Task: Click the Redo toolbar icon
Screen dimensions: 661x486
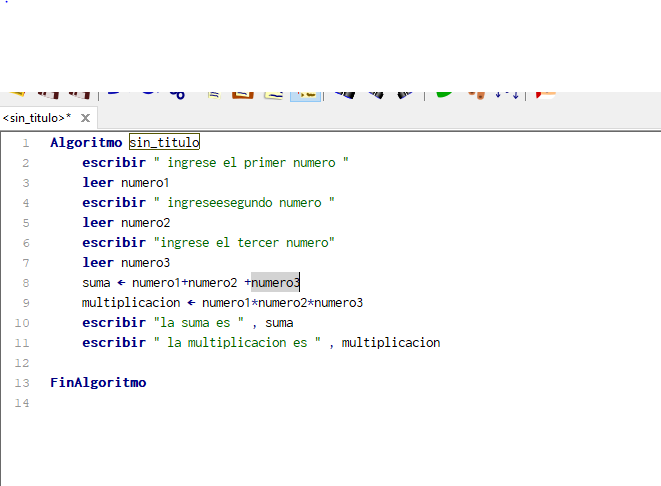Action: pyautogui.click(x=147, y=93)
